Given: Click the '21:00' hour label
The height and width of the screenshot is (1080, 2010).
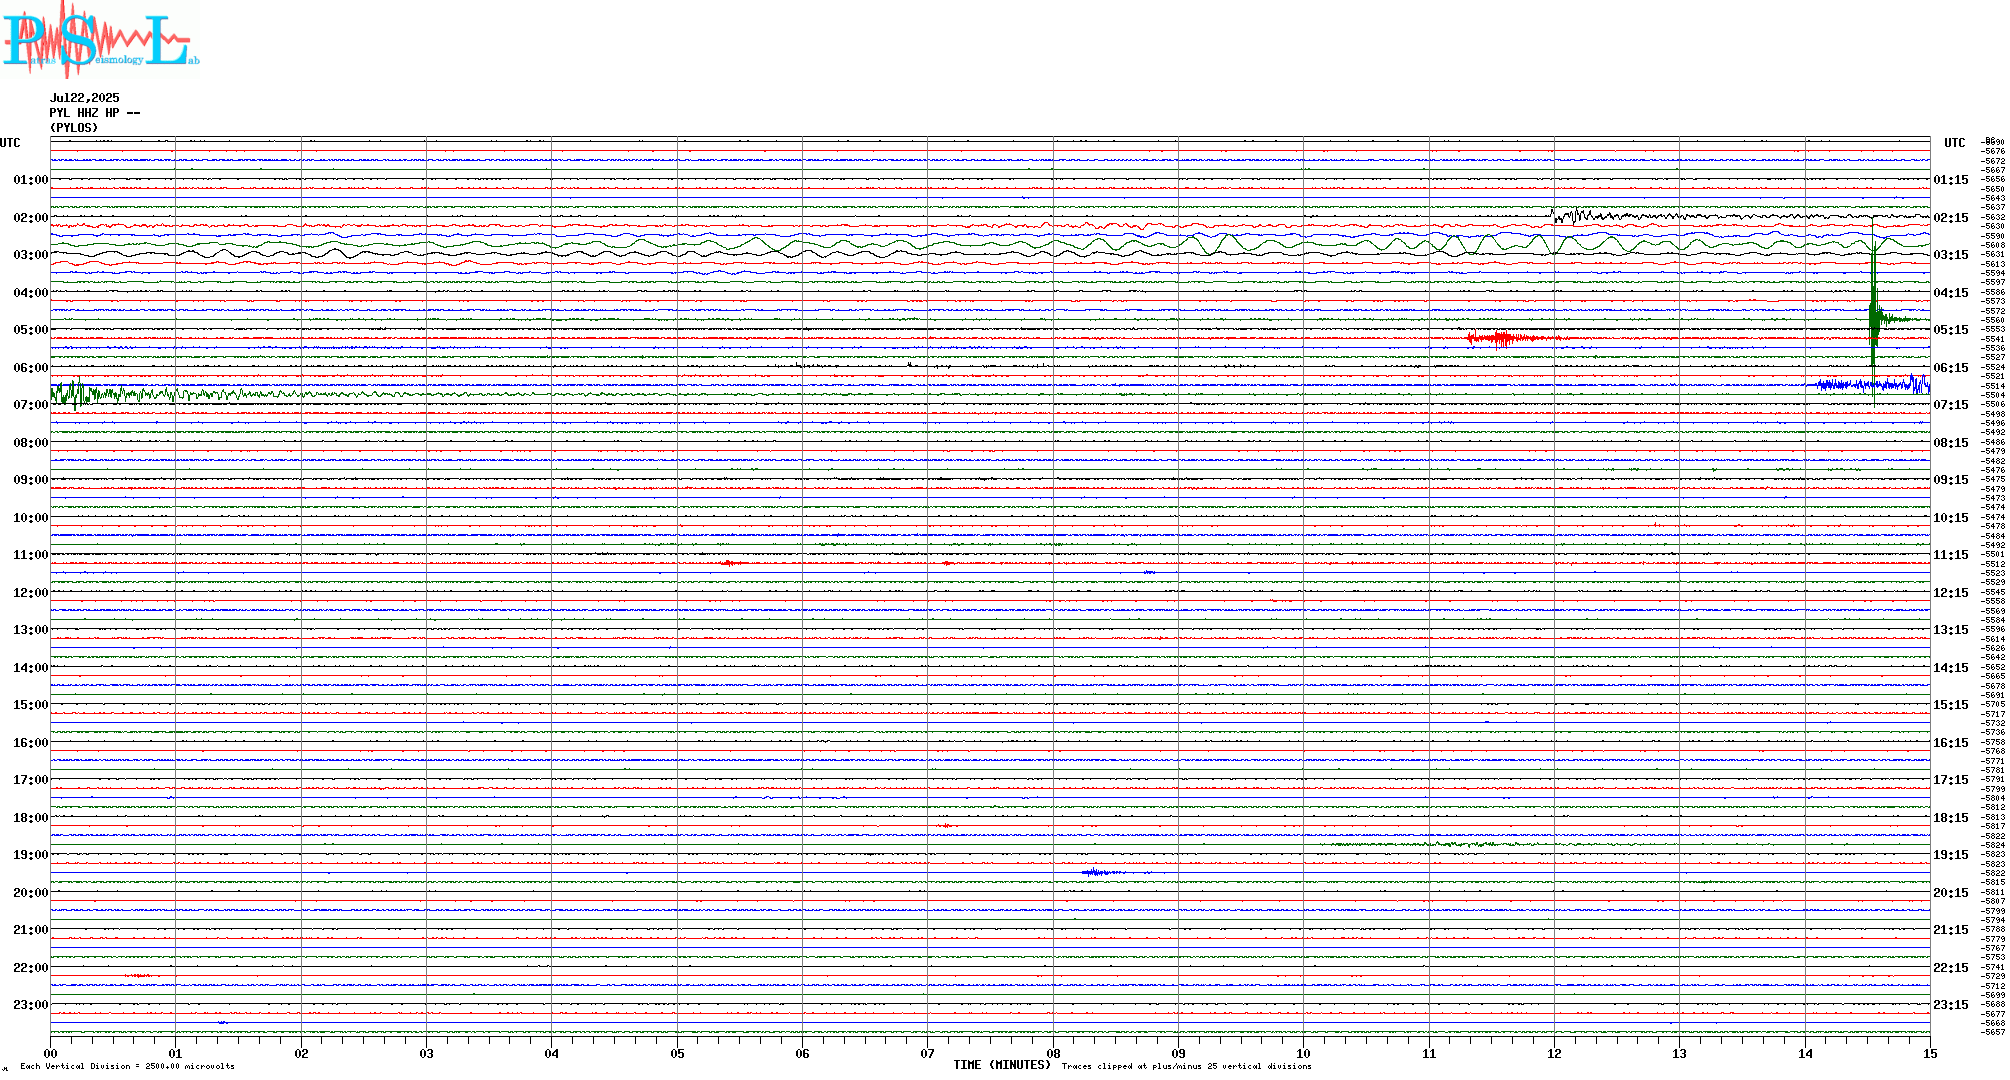Looking at the screenshot, I should (31, 930).
